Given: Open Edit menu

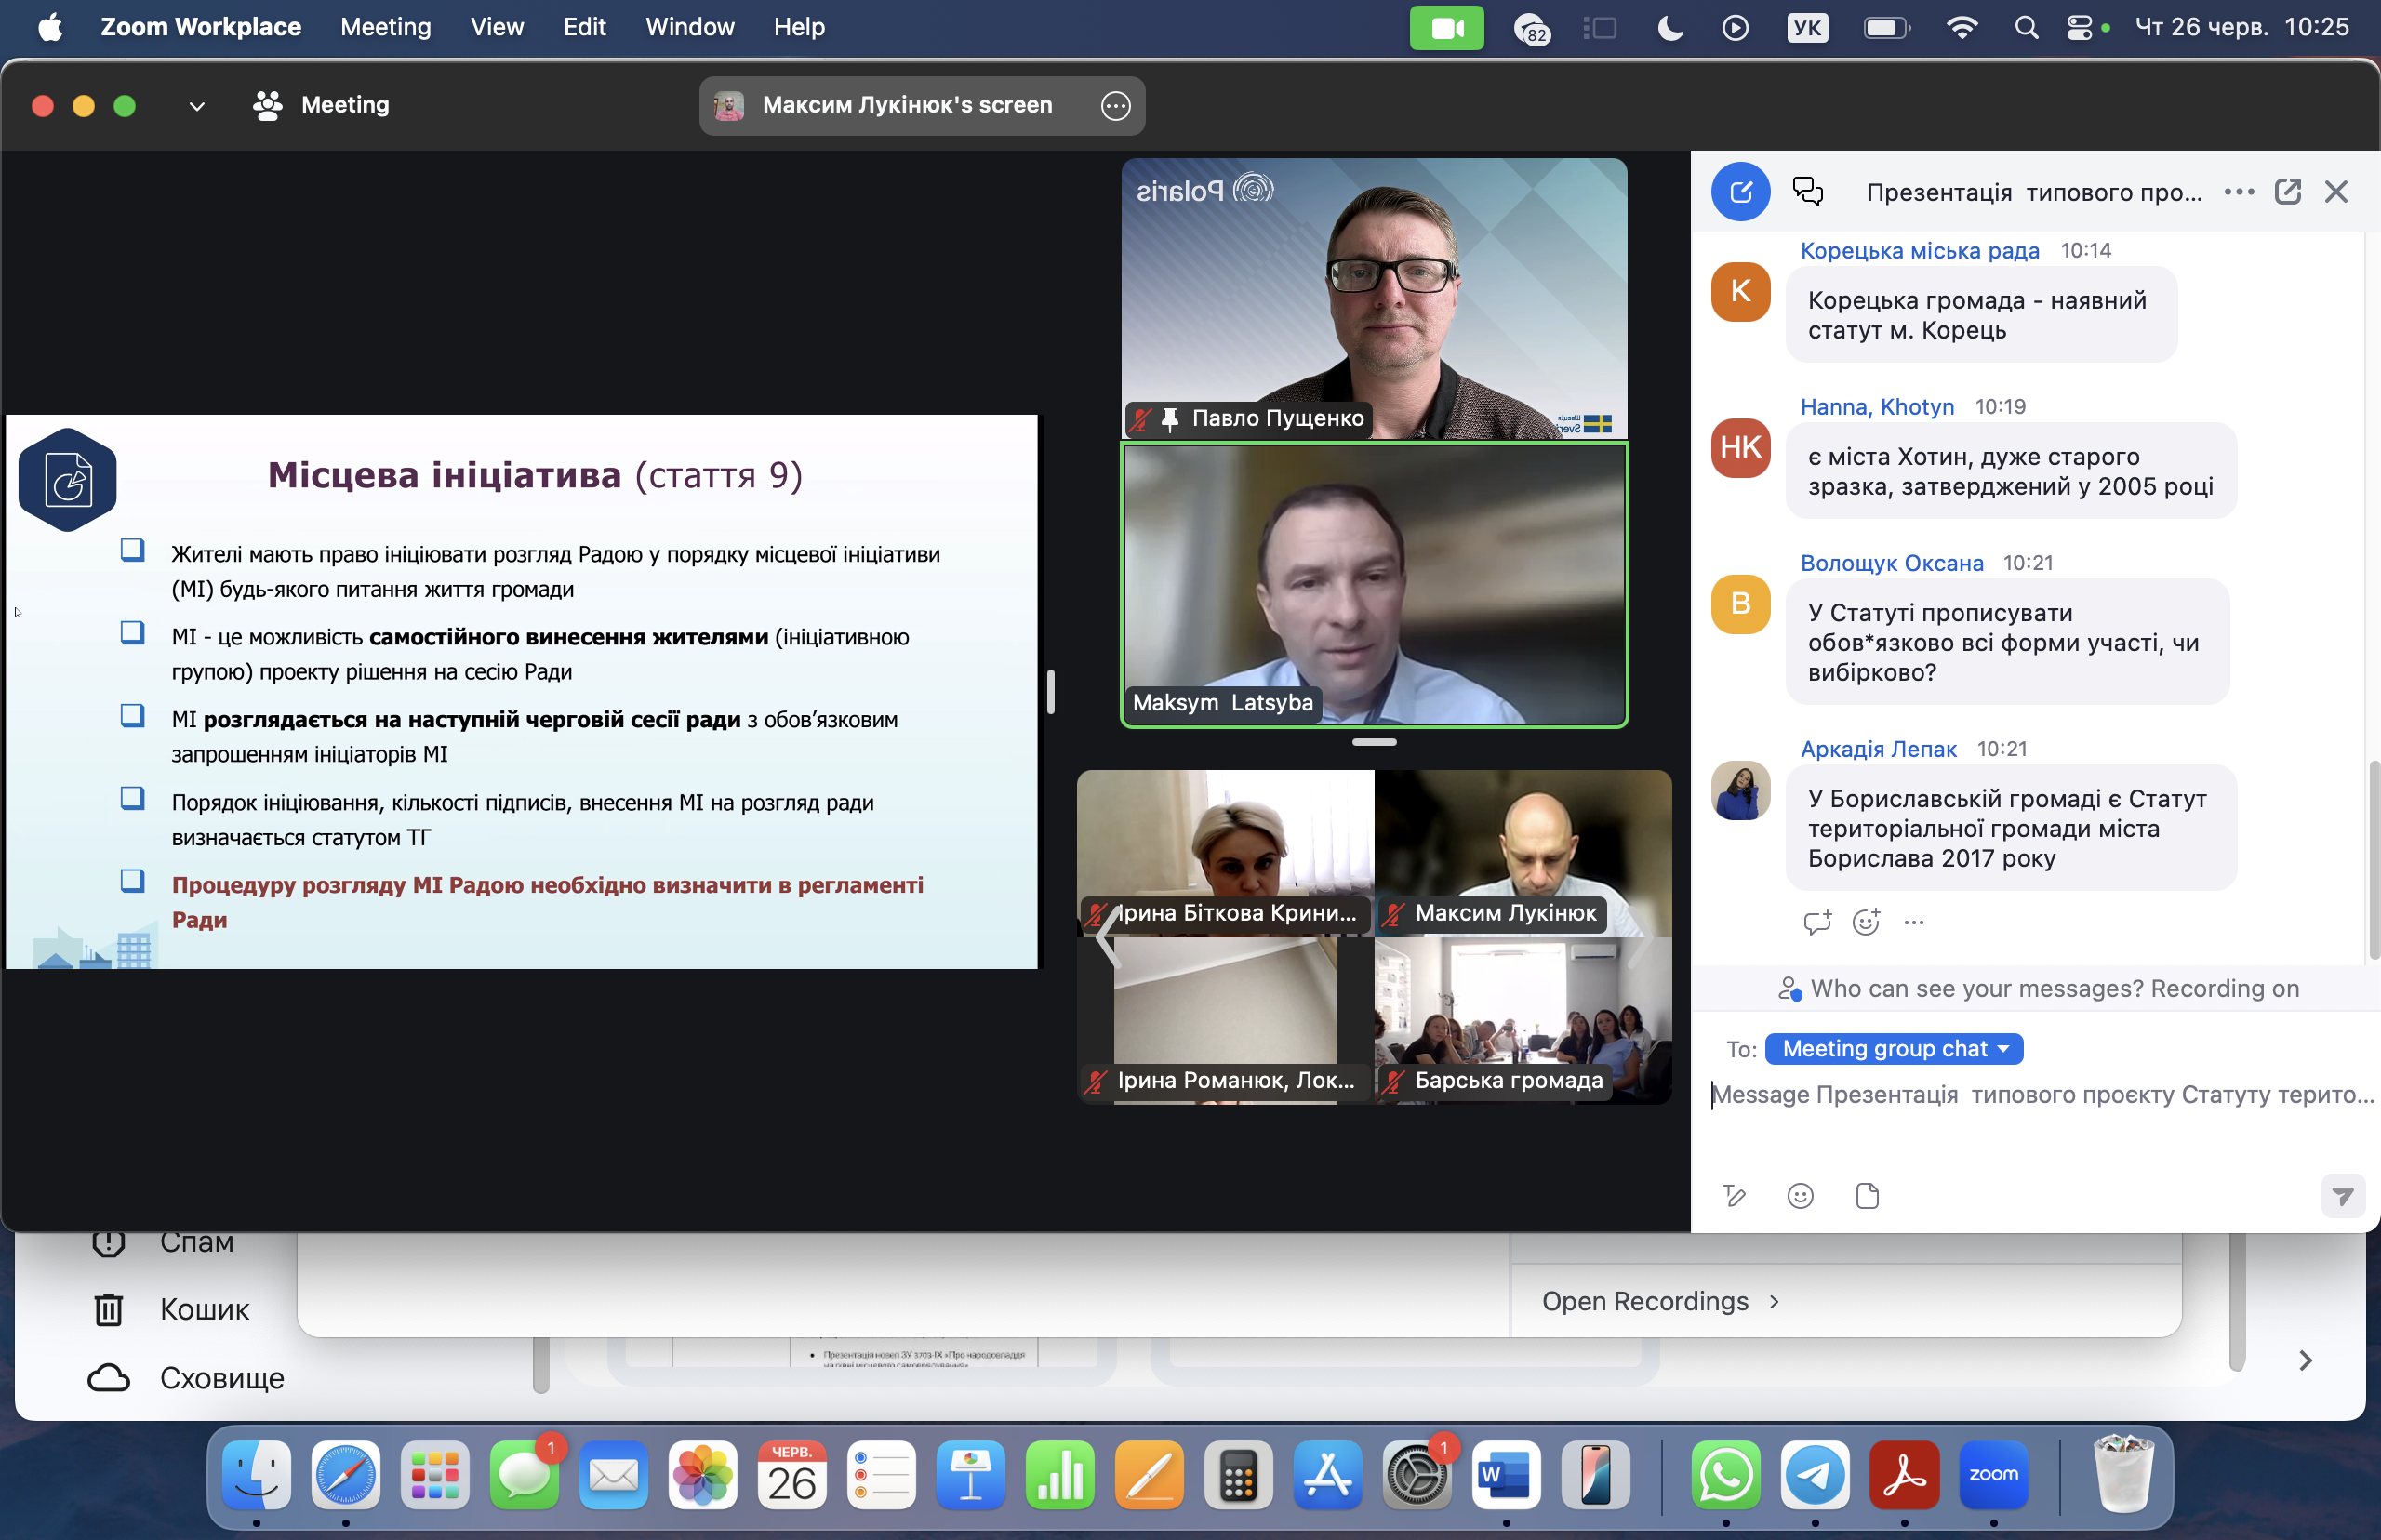Looking at the screenshot, I should tap(584, 27).
